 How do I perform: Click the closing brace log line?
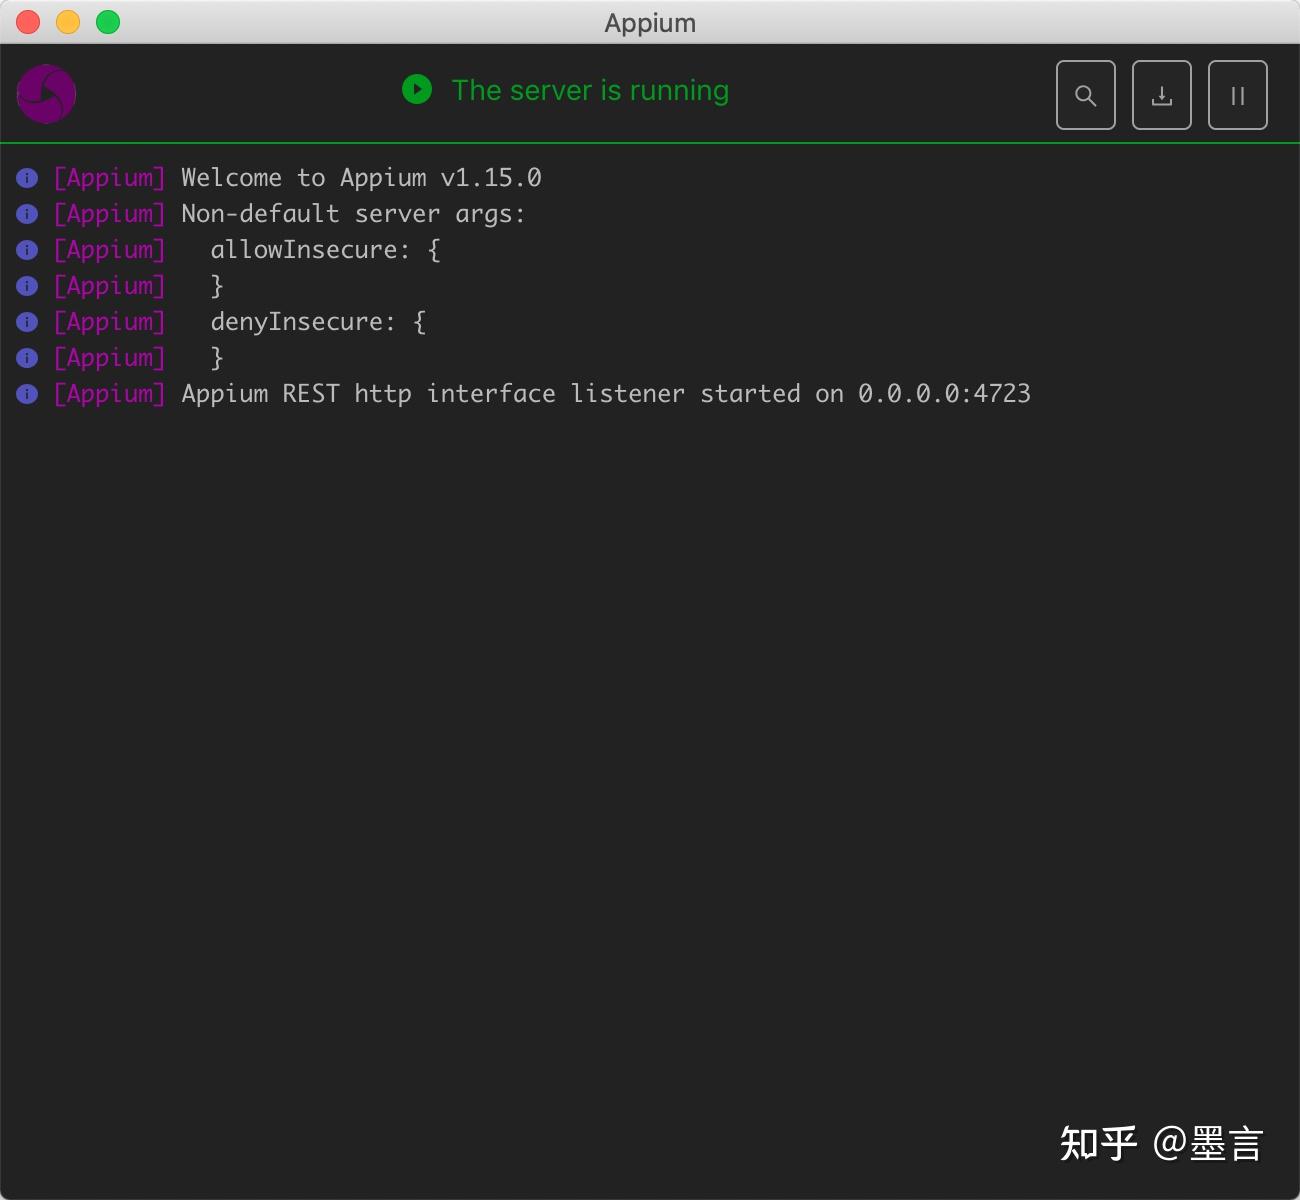(216, 286)
